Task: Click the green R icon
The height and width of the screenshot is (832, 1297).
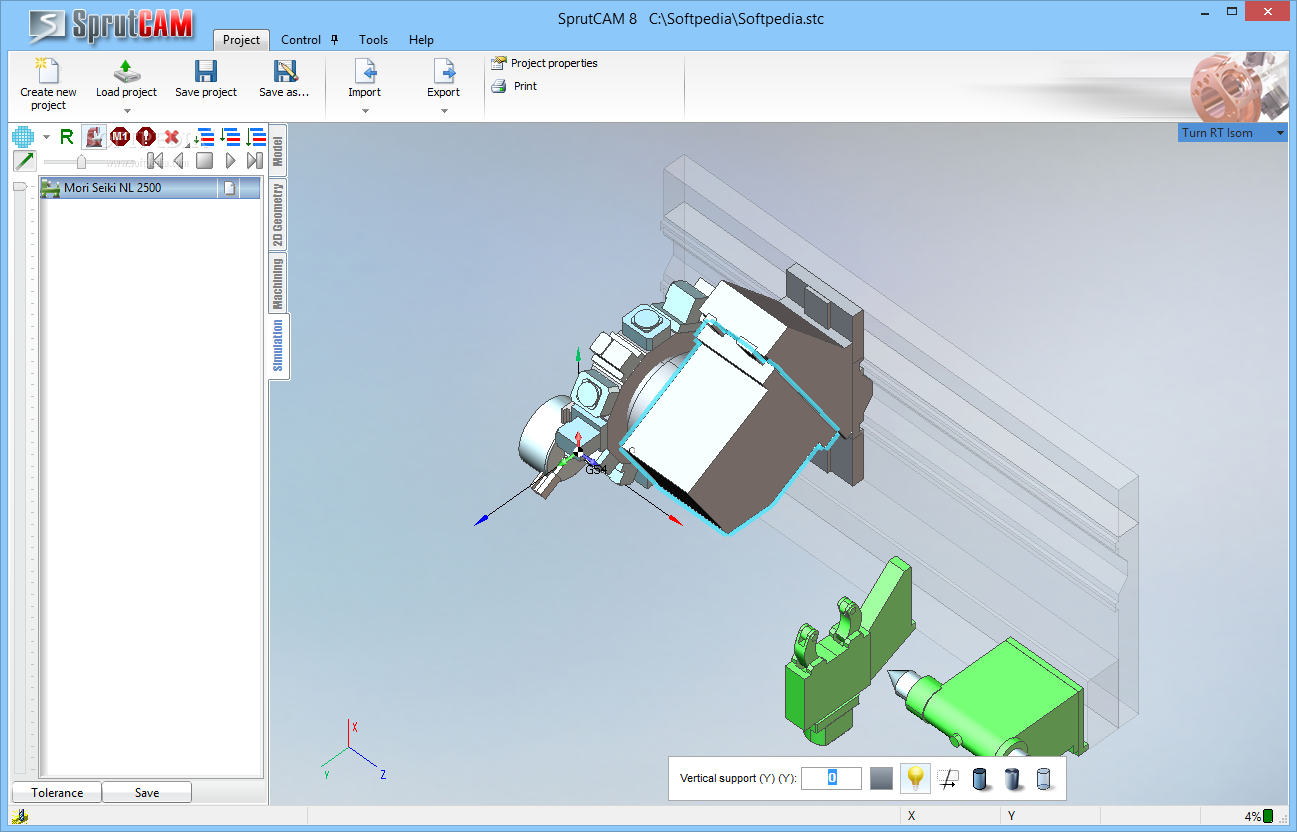Action: coord(67,137)
